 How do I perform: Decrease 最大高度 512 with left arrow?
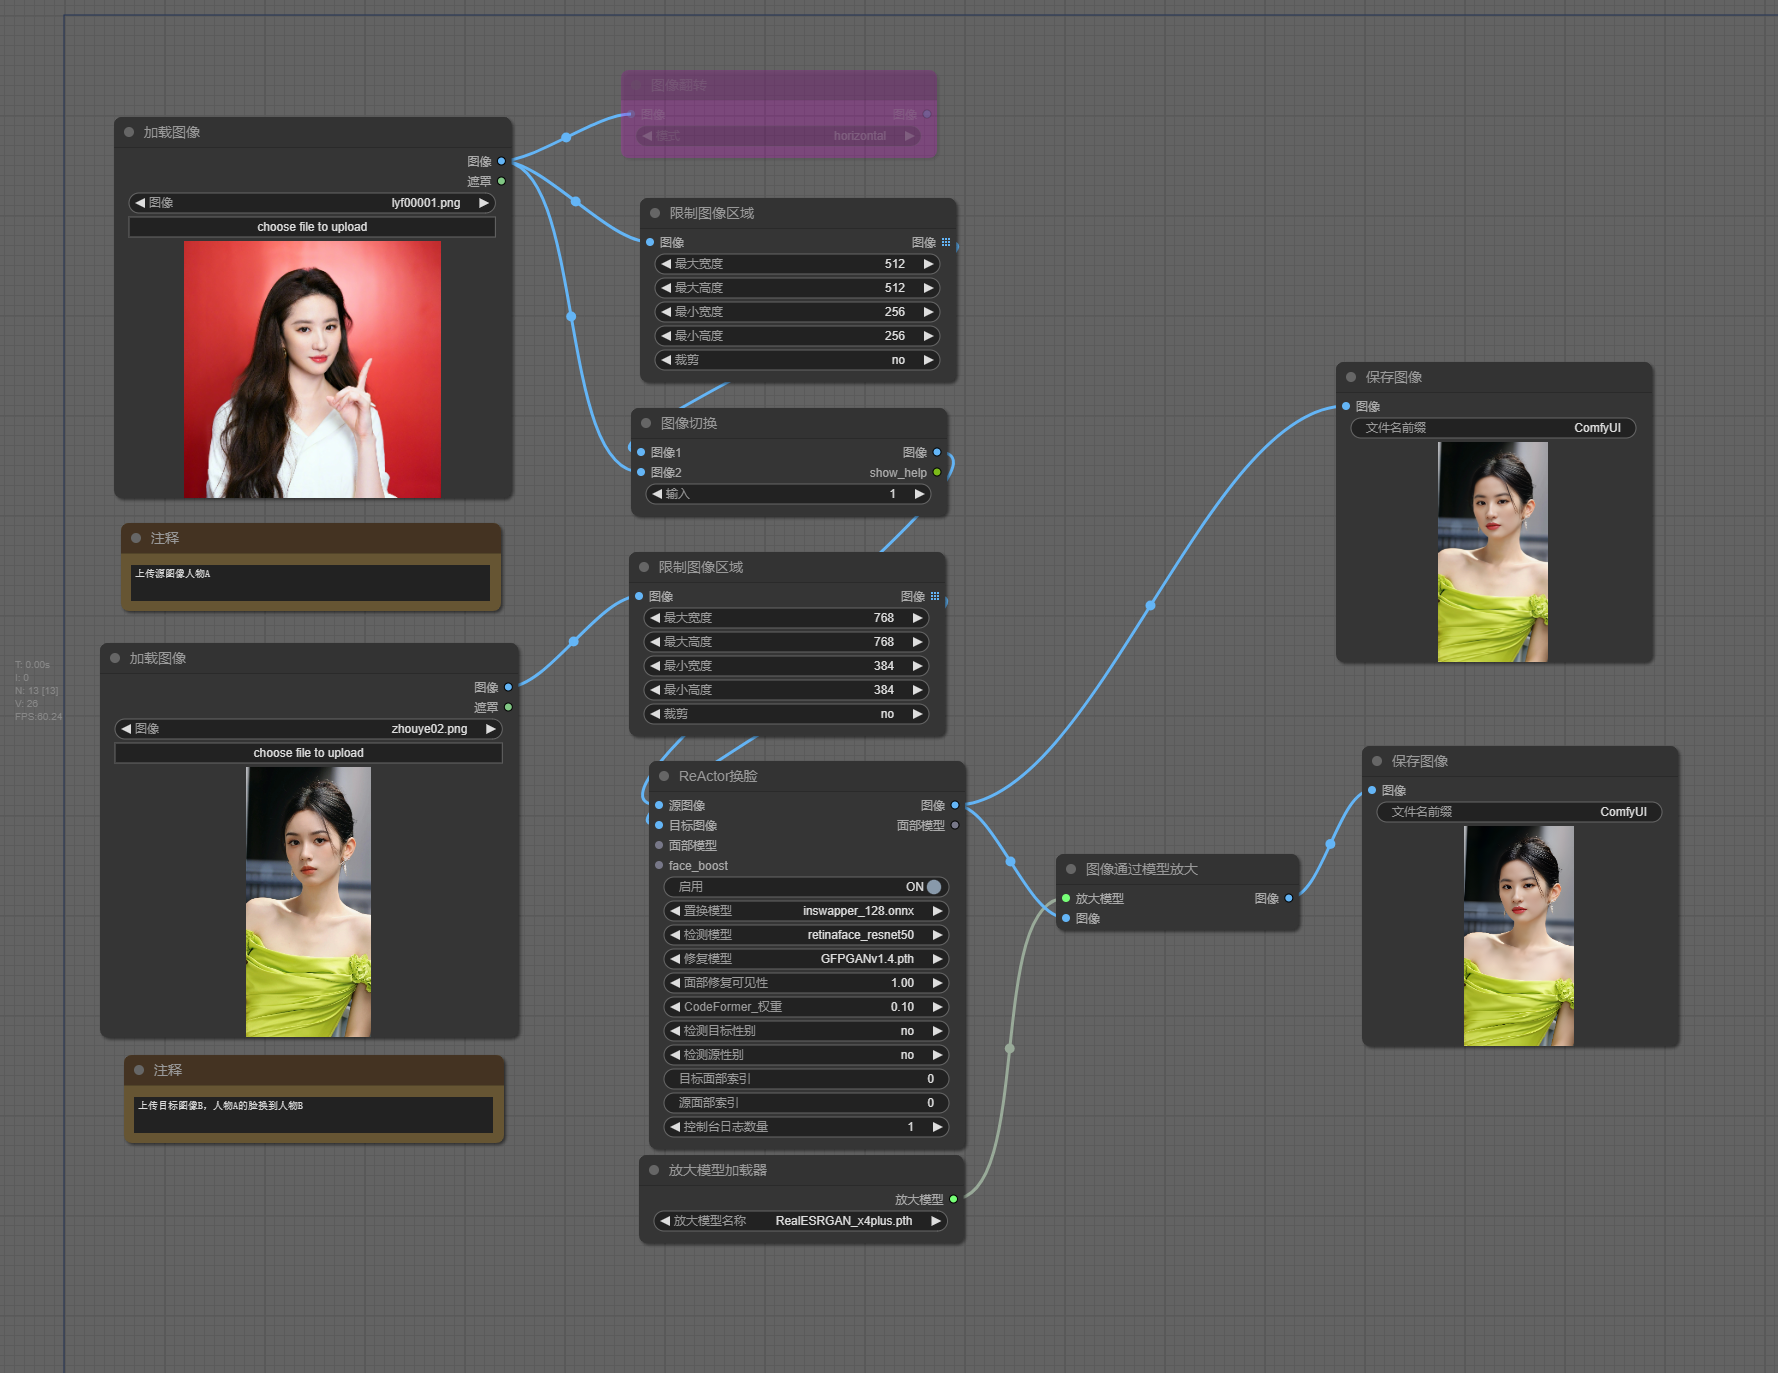(666, 288)
